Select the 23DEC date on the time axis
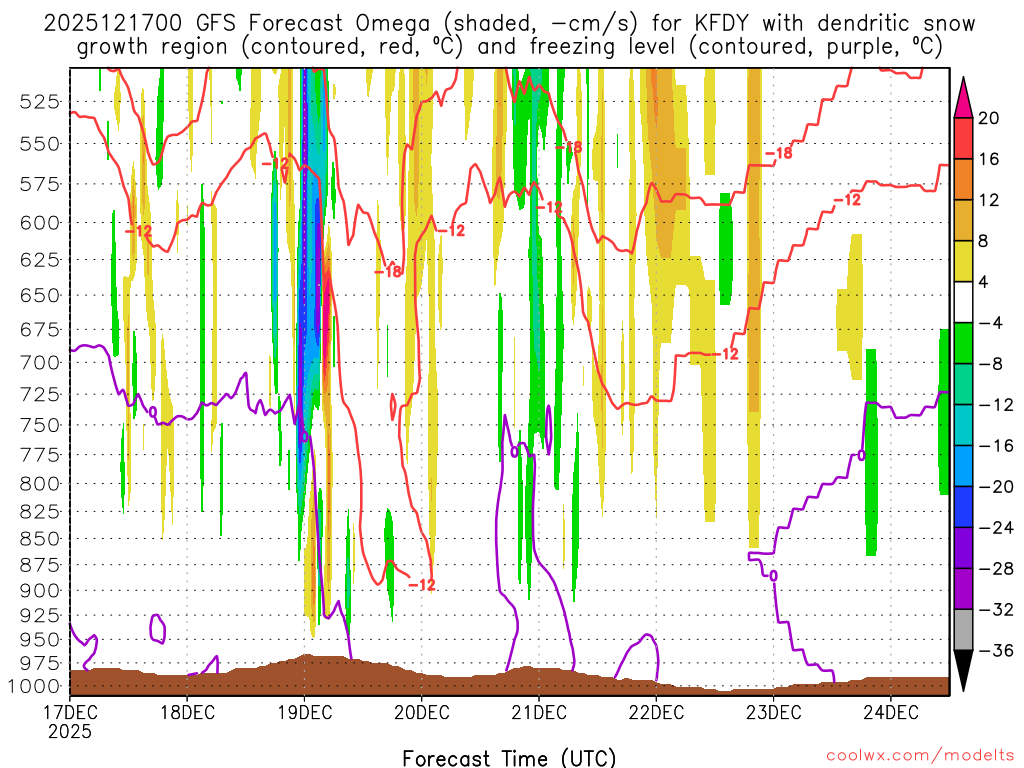1024x768 pixels. tap(773, 711)
